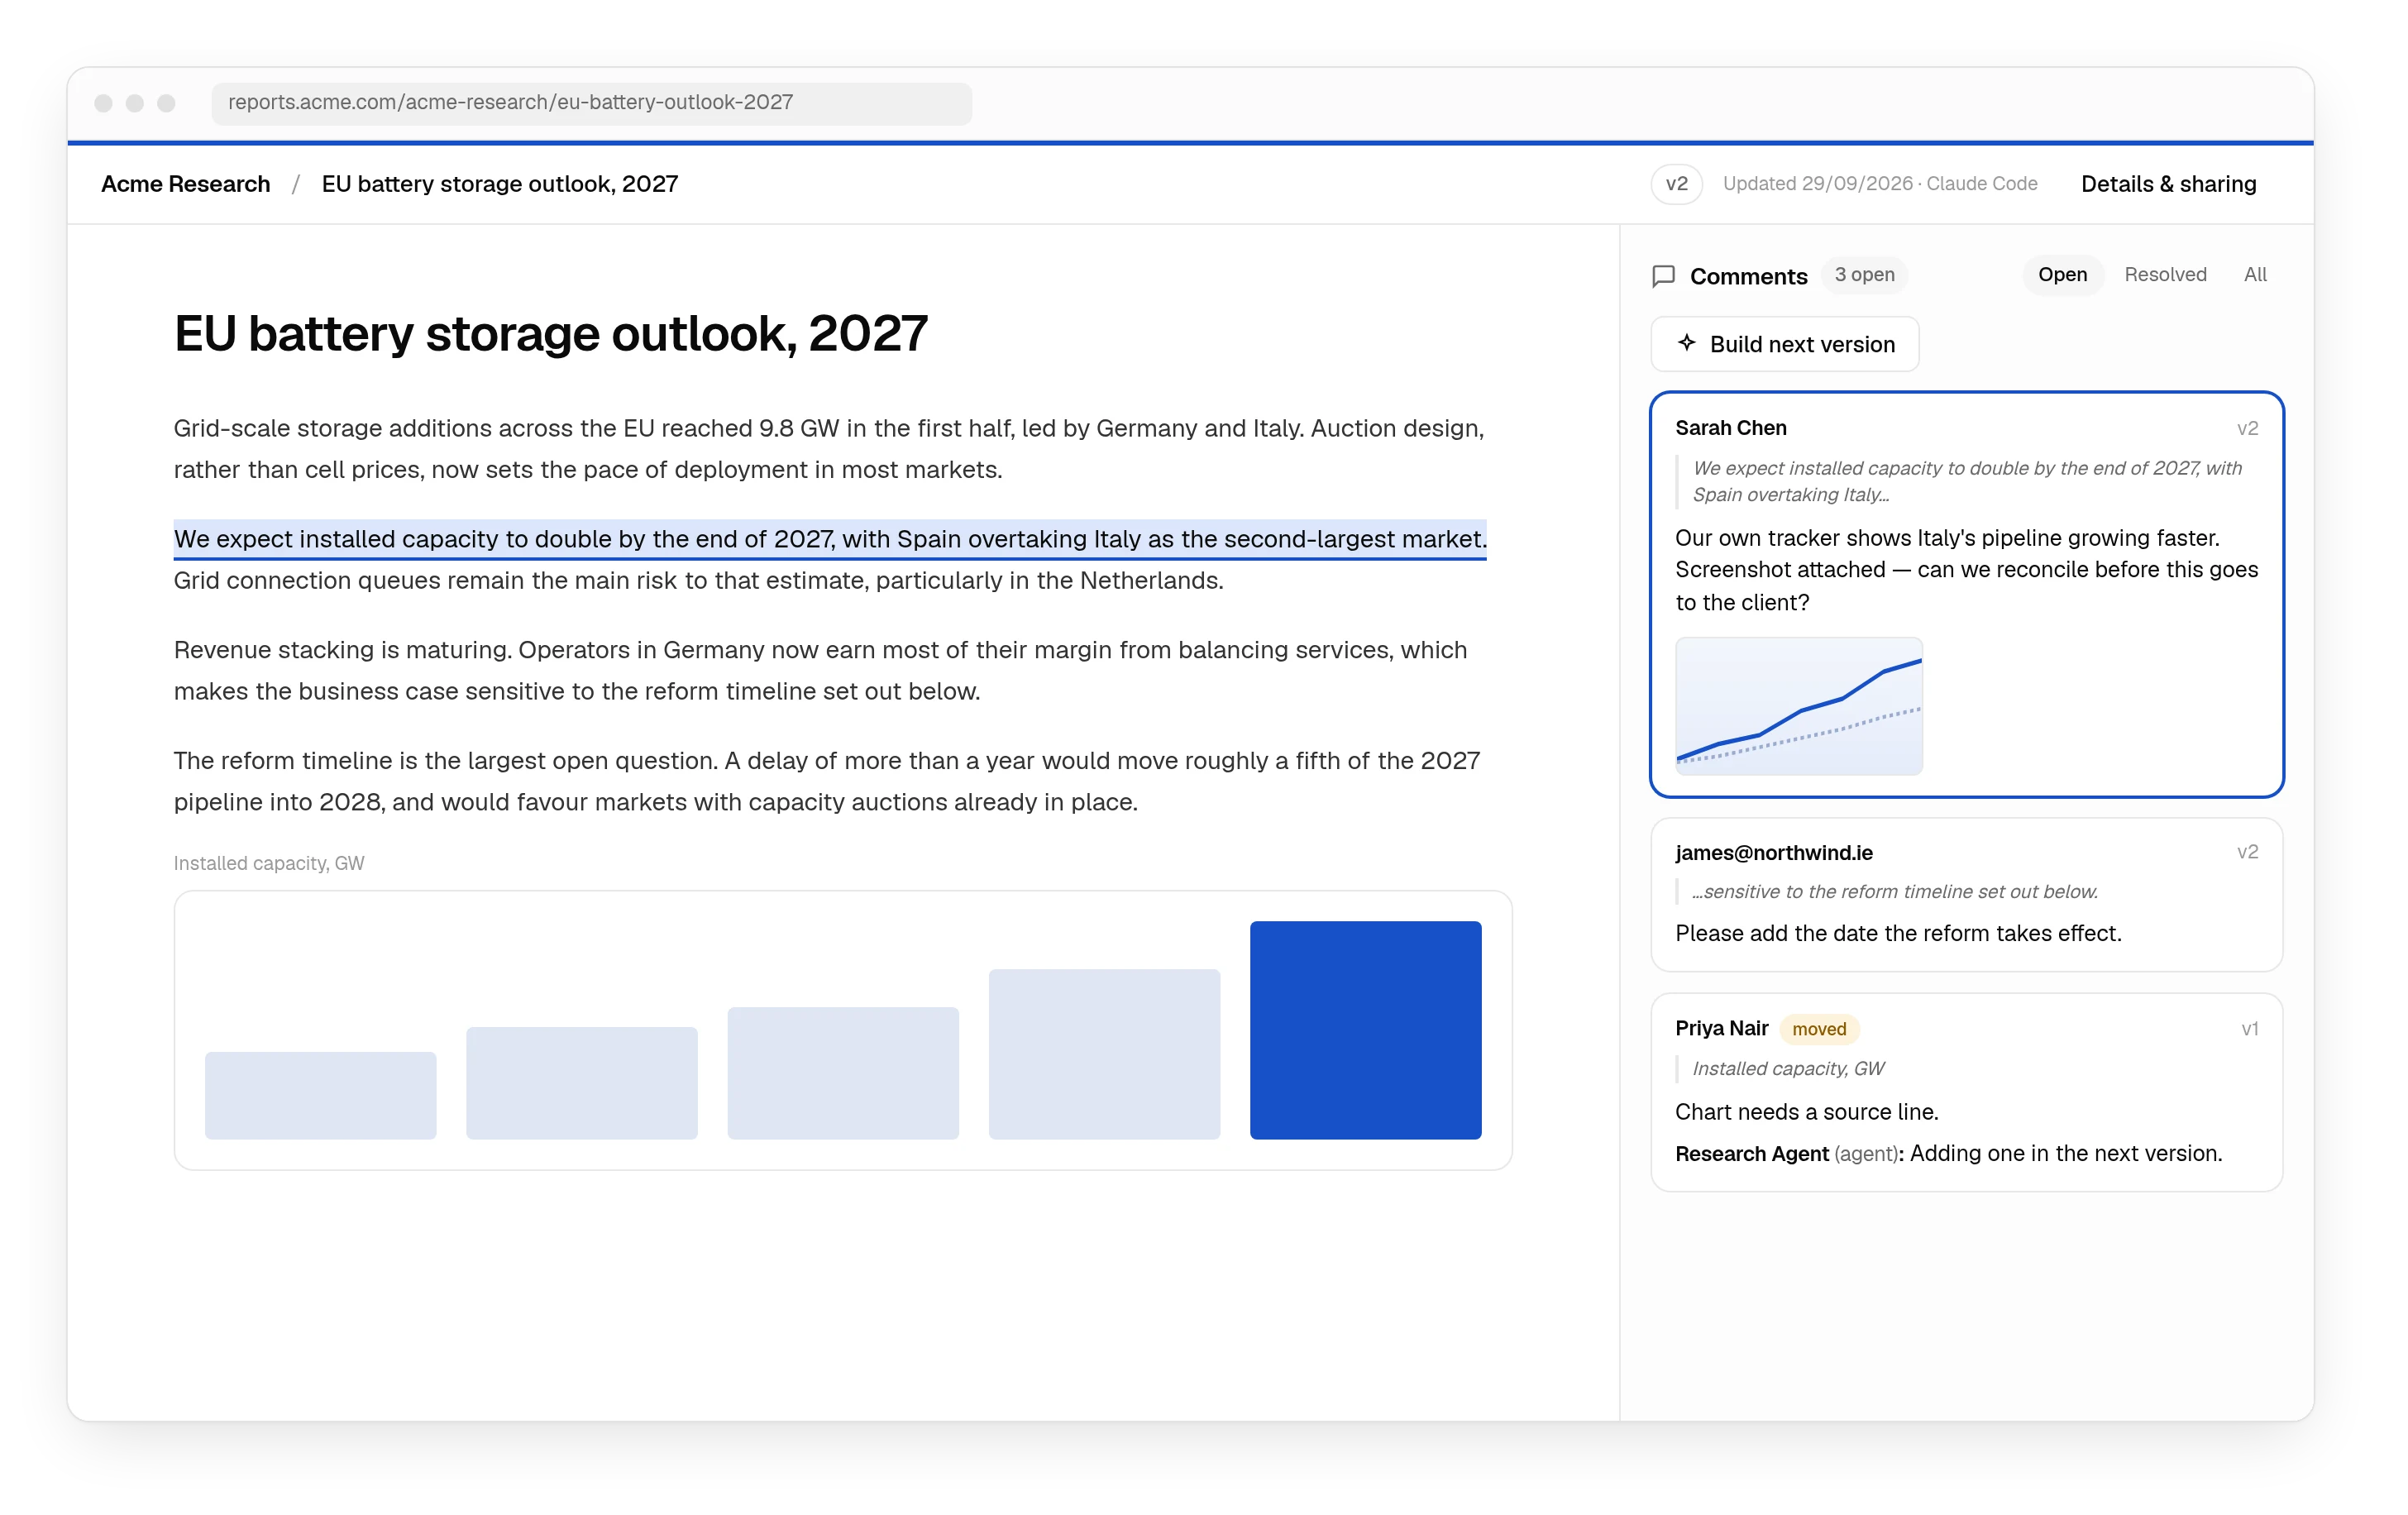Click the moved badge on Priya Nair's comment
This screenshot has height=1515, width=2408.
(1818, 1029)
